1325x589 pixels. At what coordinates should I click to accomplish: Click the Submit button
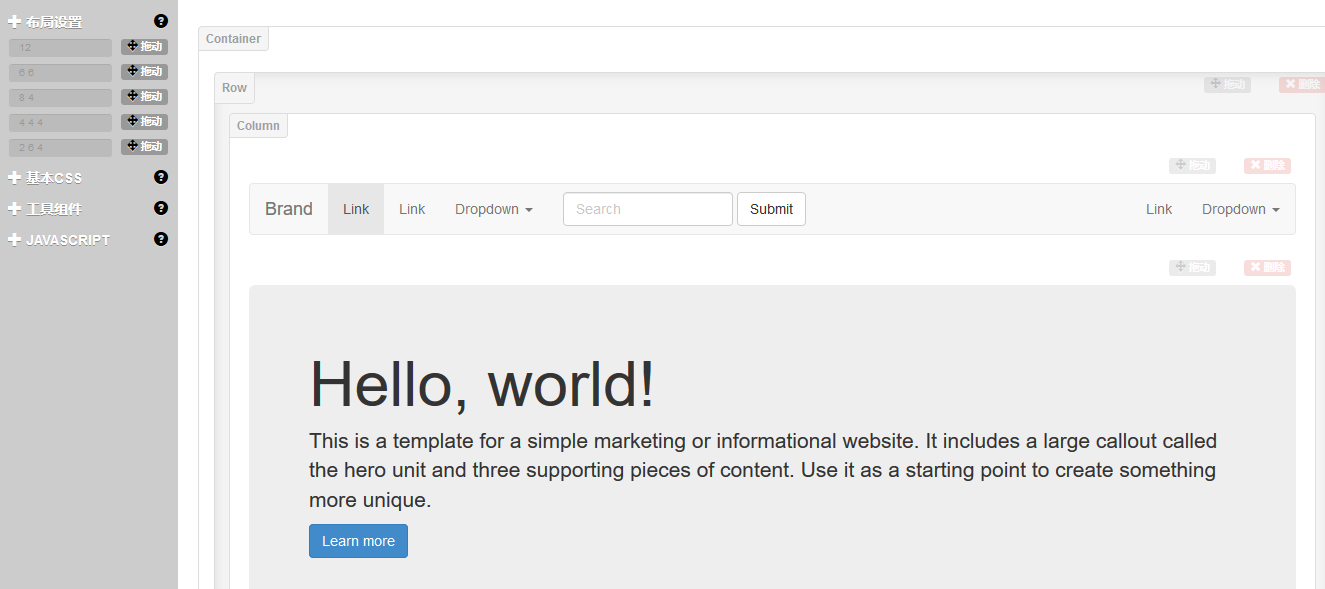pyautogui.click(x=771, y=209)
